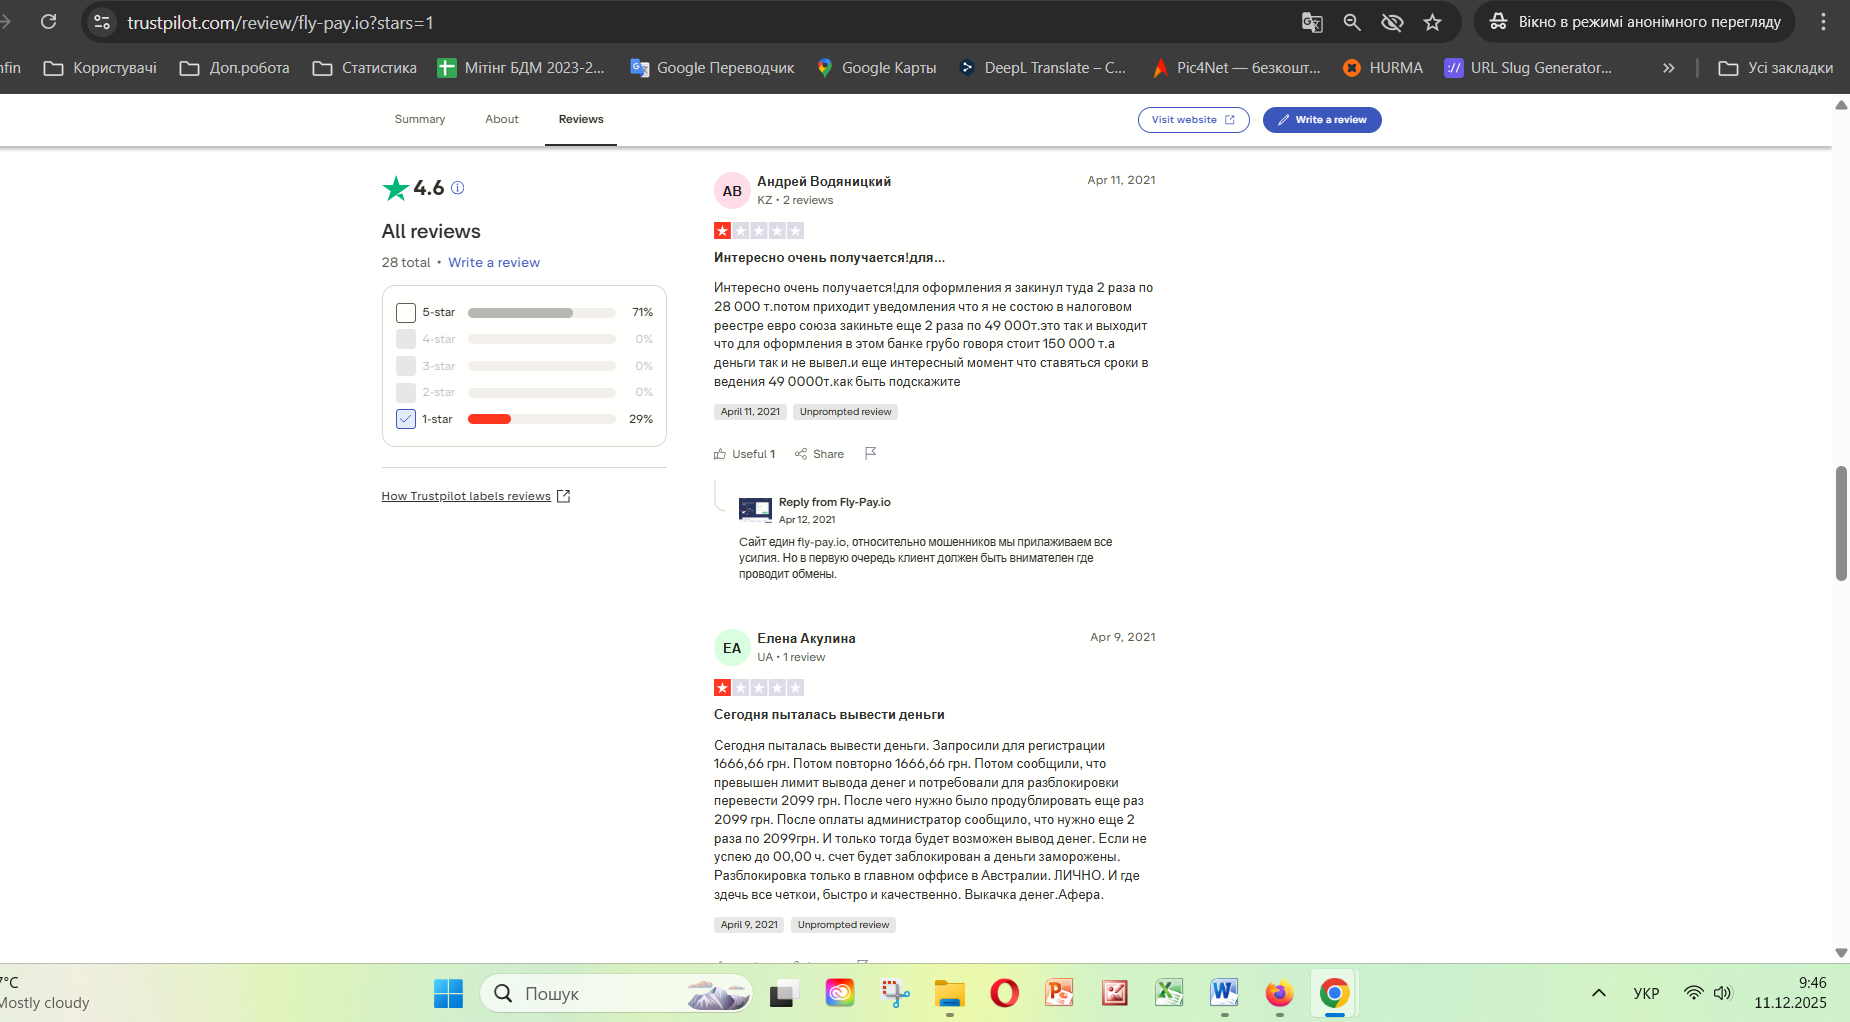Screen dimensions: 1850x1022
Task: Click the EA avatar of second reviewer
Action: click(732, 648)
